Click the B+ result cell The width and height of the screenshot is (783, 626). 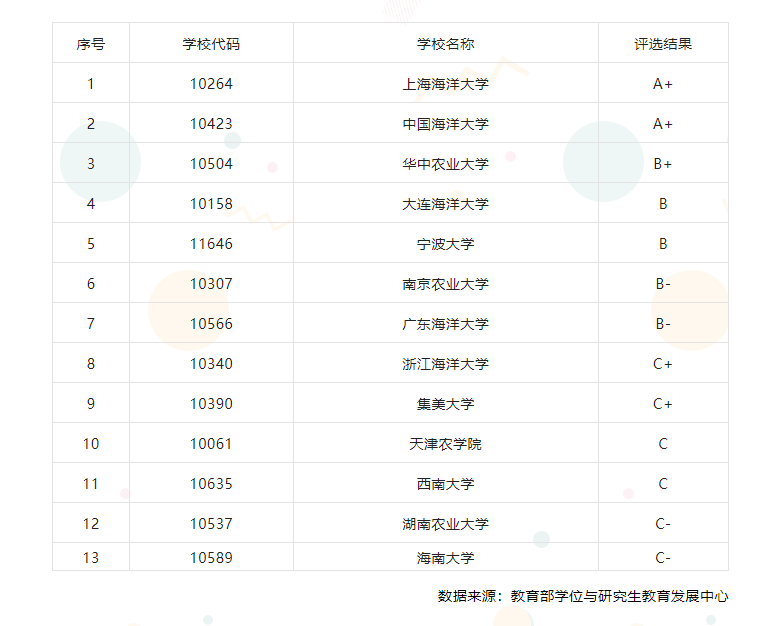click(663, 163)
